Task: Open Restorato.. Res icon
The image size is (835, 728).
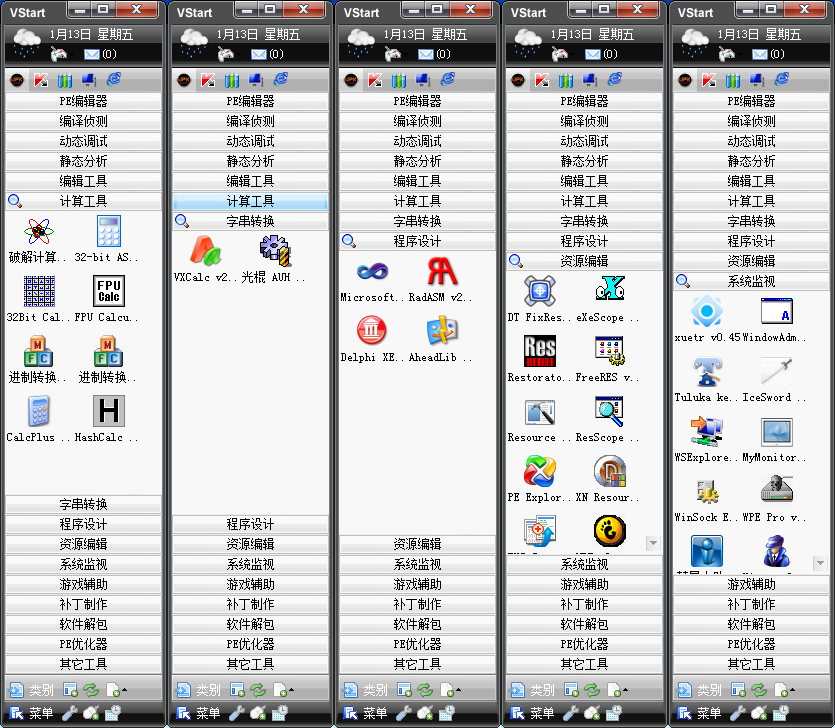Action: pyautogui.click(x=539, y=351)
